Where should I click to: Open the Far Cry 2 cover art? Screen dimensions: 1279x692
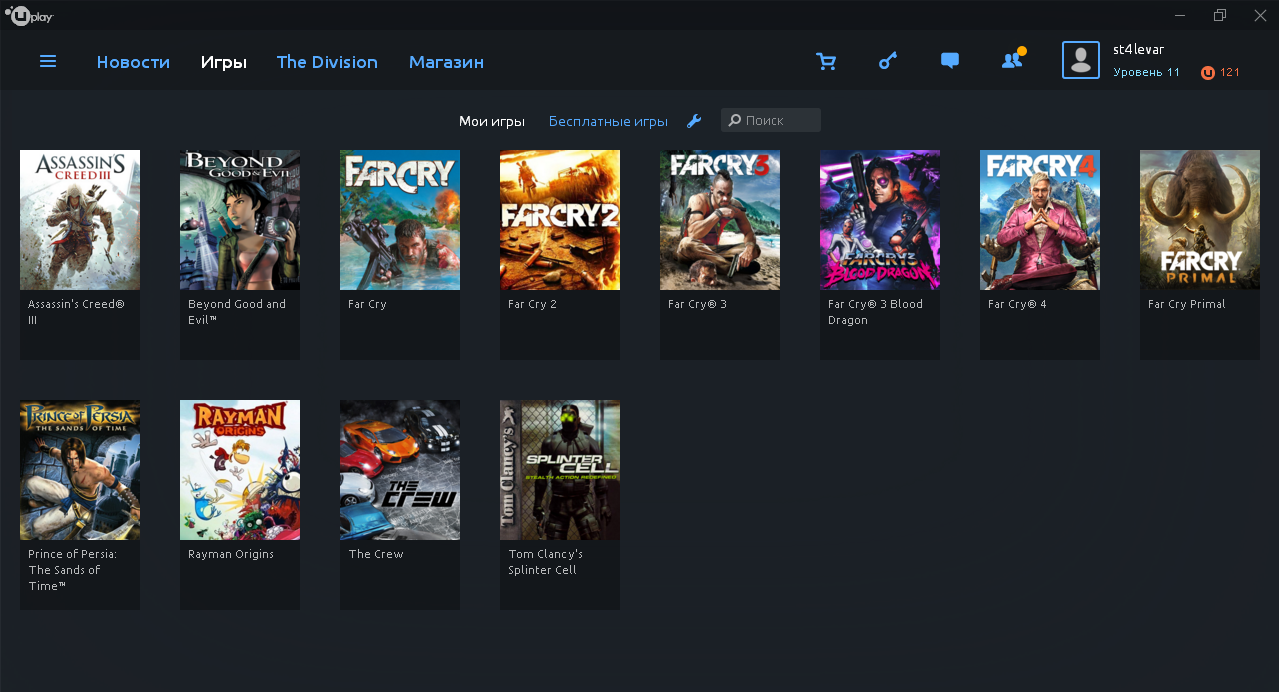point(560,220)
